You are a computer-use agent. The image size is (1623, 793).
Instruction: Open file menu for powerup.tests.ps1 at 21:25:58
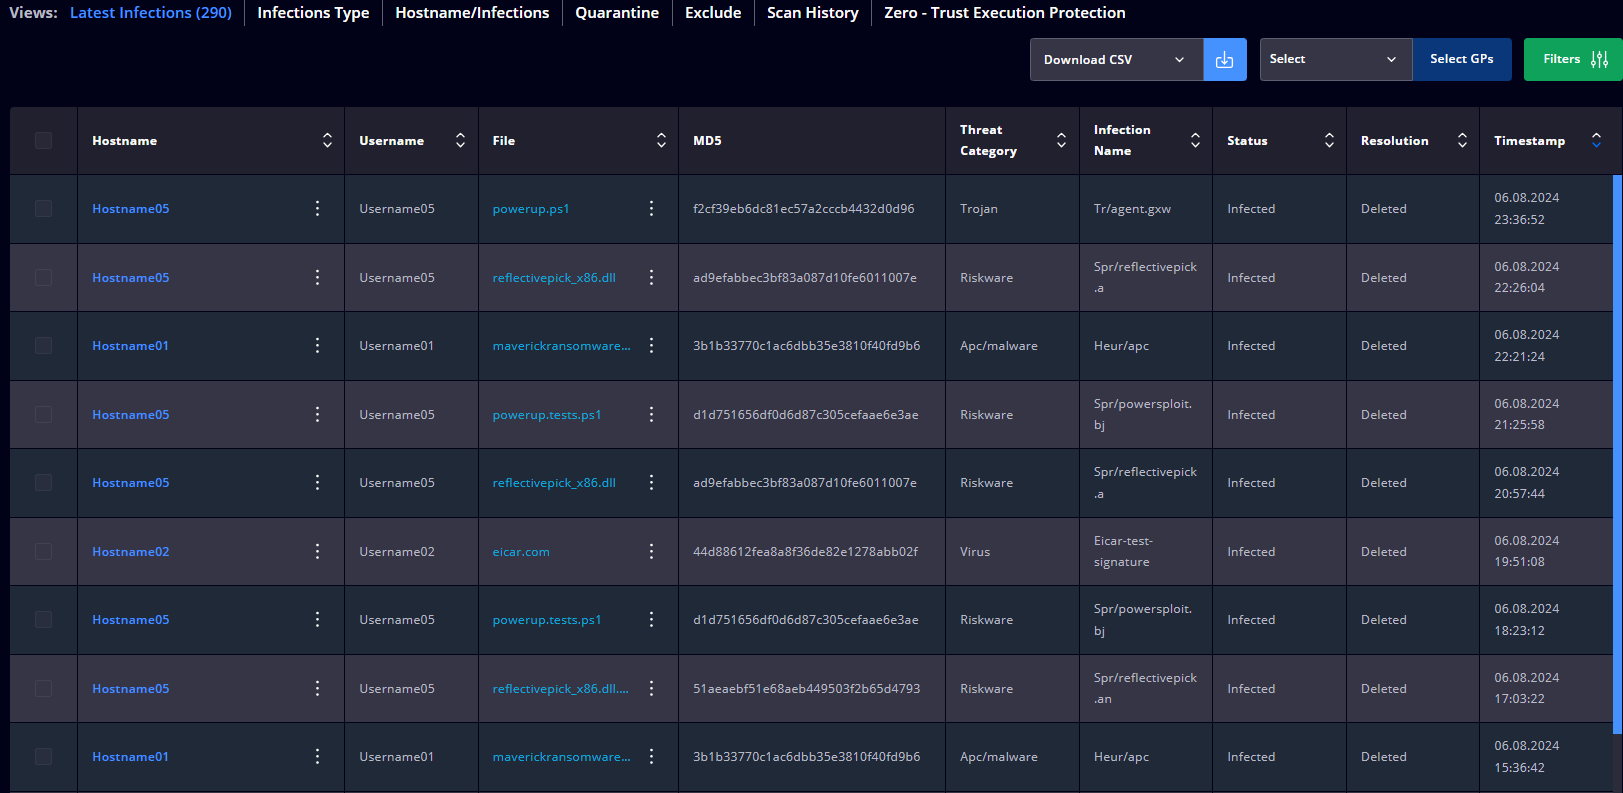pos(651,414)
